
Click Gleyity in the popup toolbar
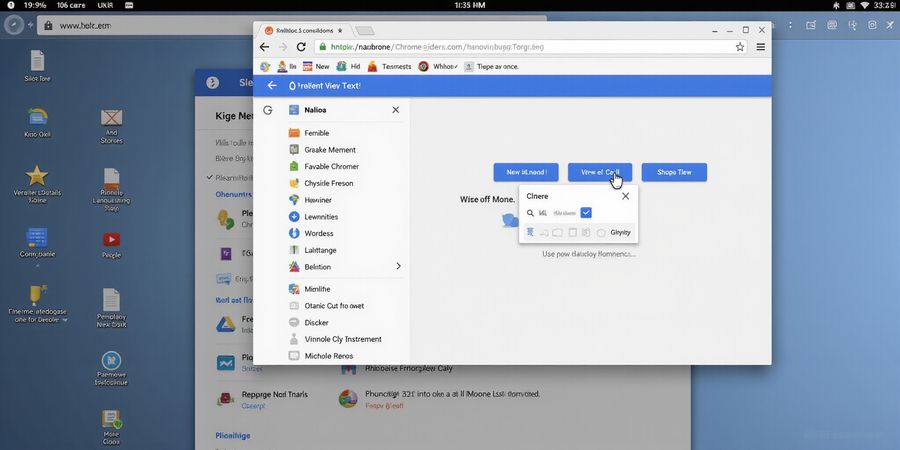[620, 232]
